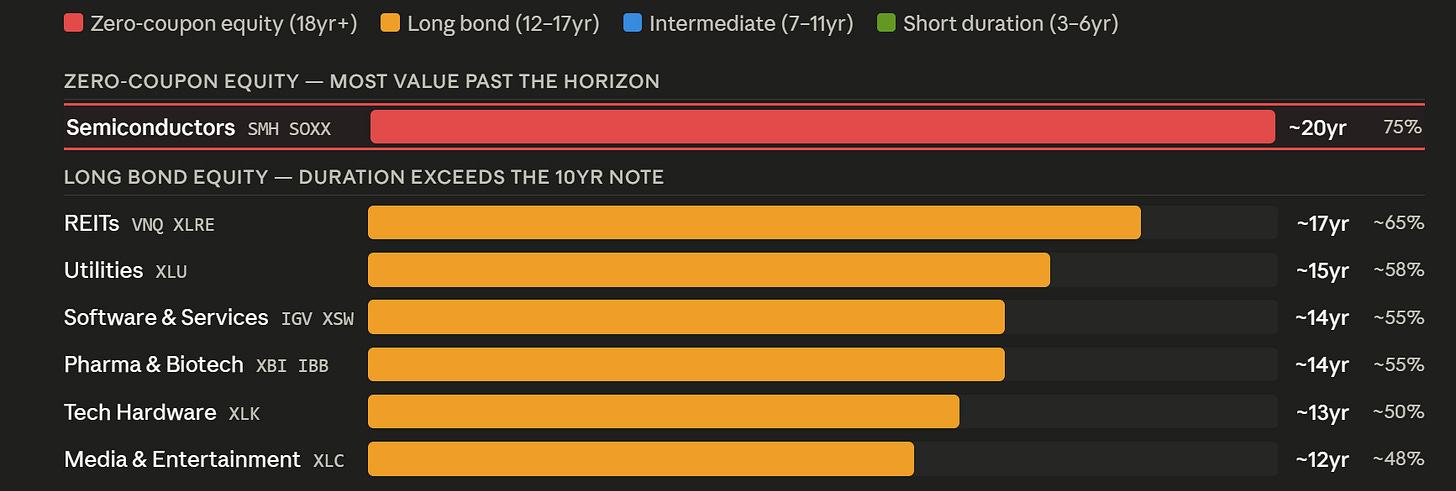Select the REITs orange duration bar

[x=754, y=223]
